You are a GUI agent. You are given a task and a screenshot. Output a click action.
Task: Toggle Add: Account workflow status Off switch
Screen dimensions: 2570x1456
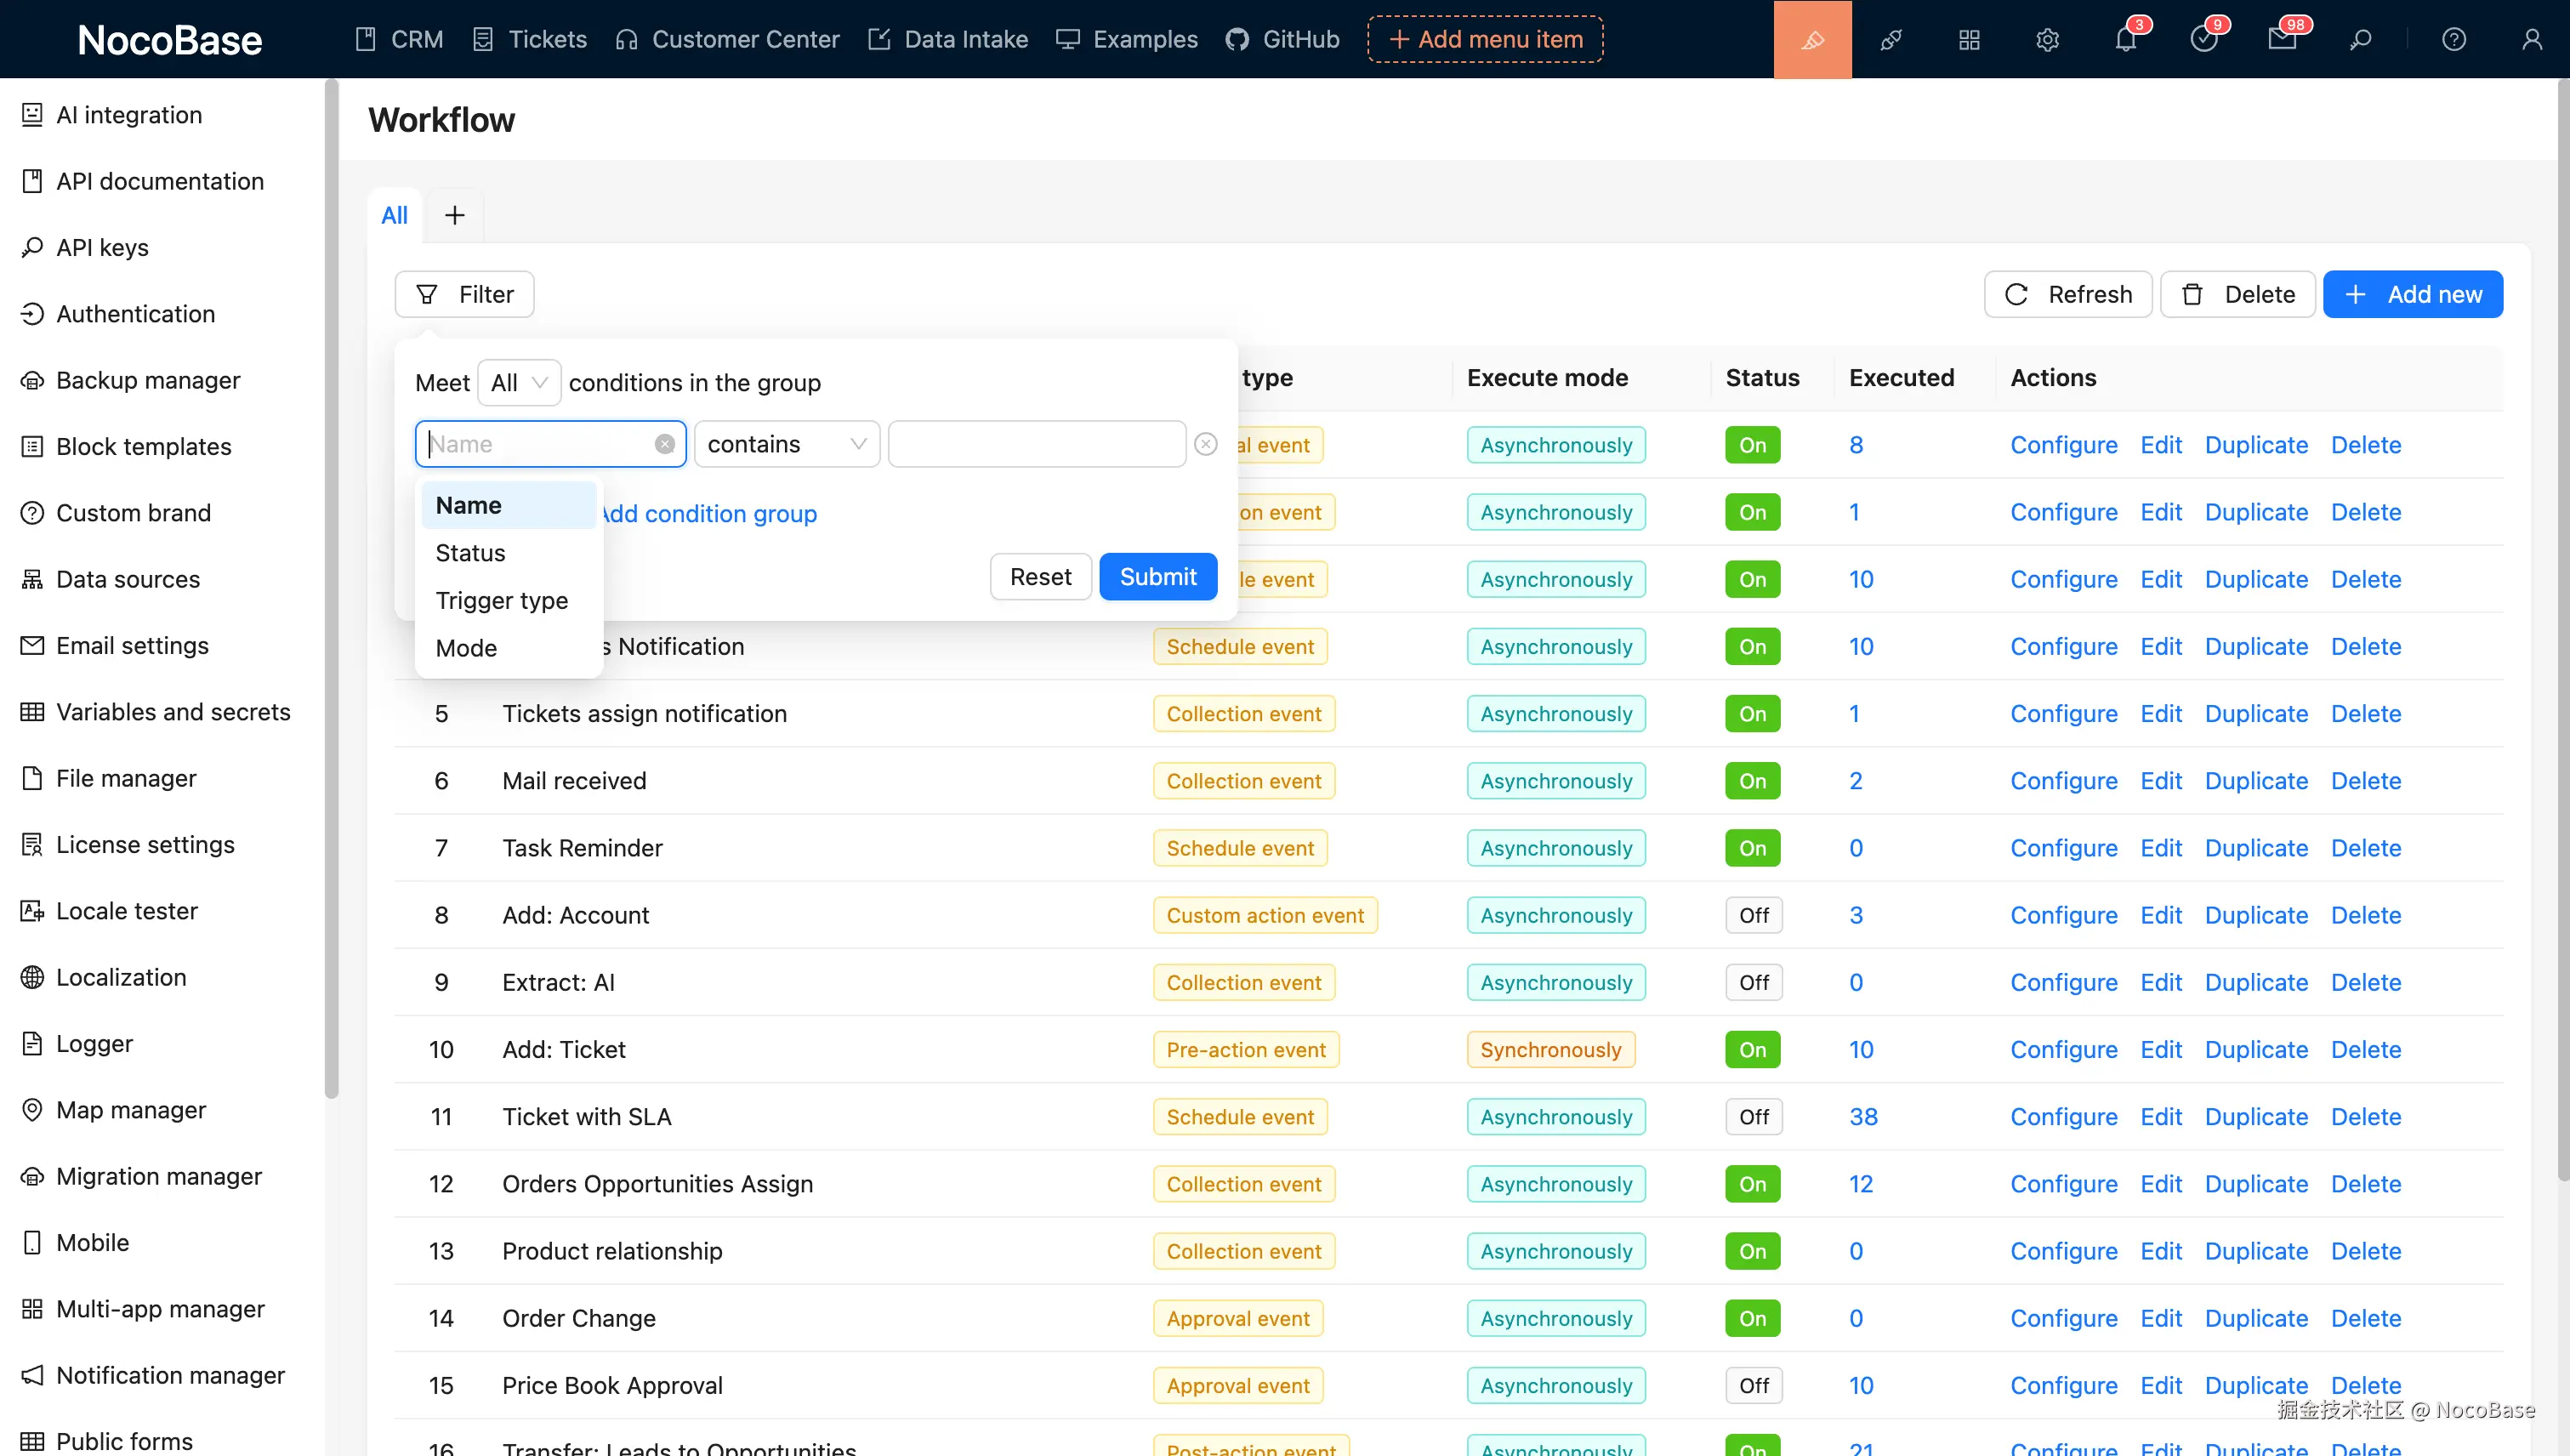[x=1753, y=915]
